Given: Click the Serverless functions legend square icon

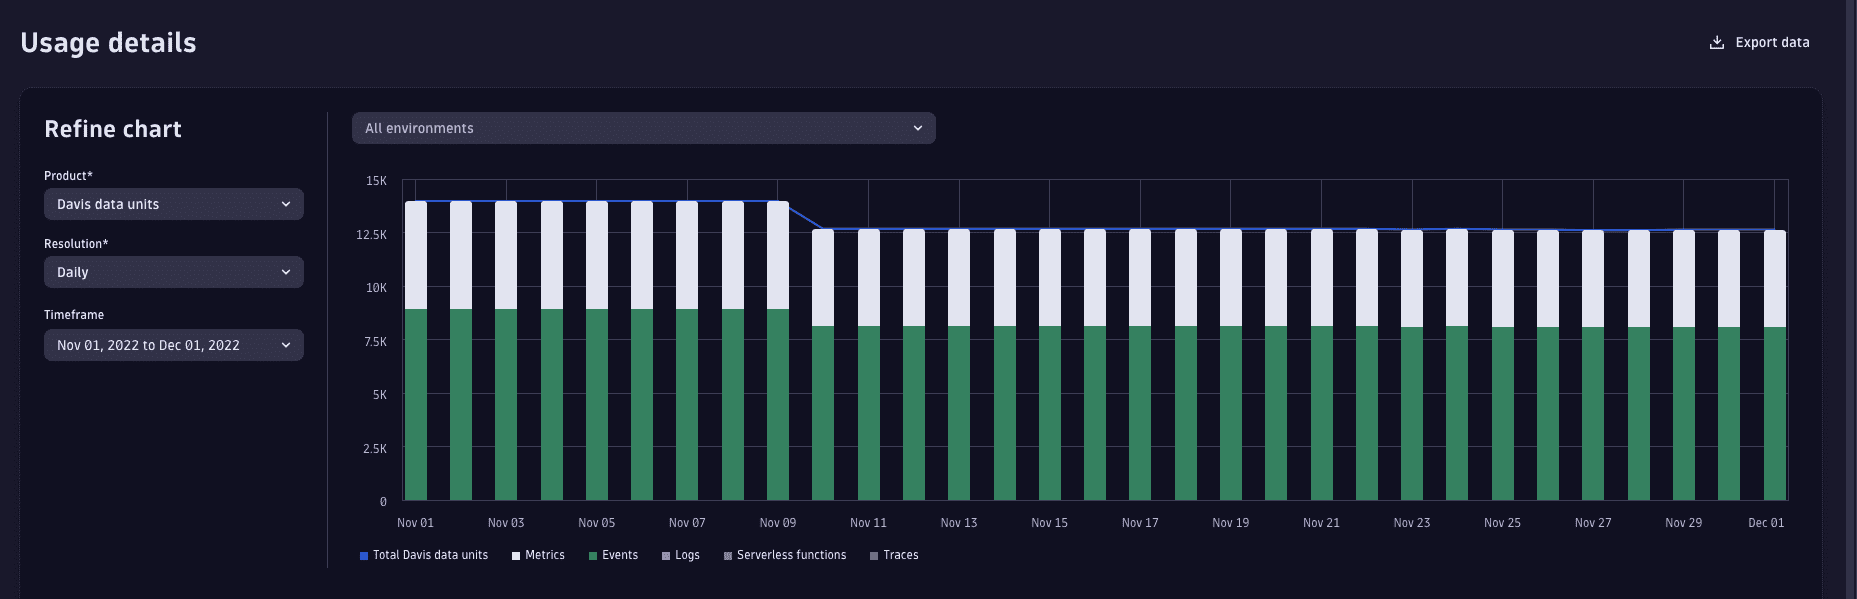Looking at the screenshot, I should (x=728, y=556).
